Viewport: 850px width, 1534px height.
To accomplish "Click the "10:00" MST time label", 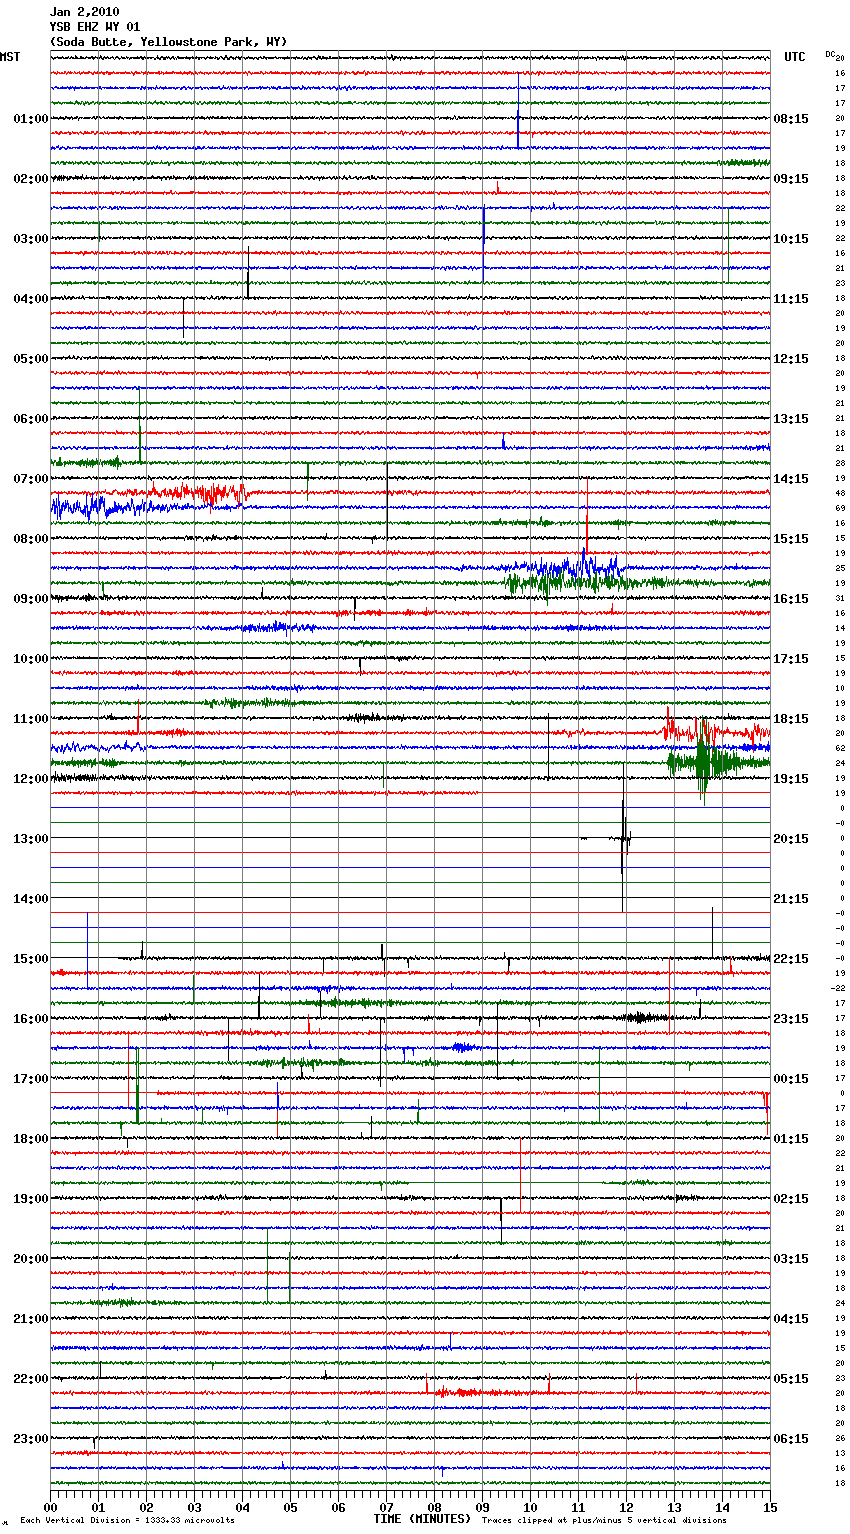I will pyautogui.click(x=31, y=659).
